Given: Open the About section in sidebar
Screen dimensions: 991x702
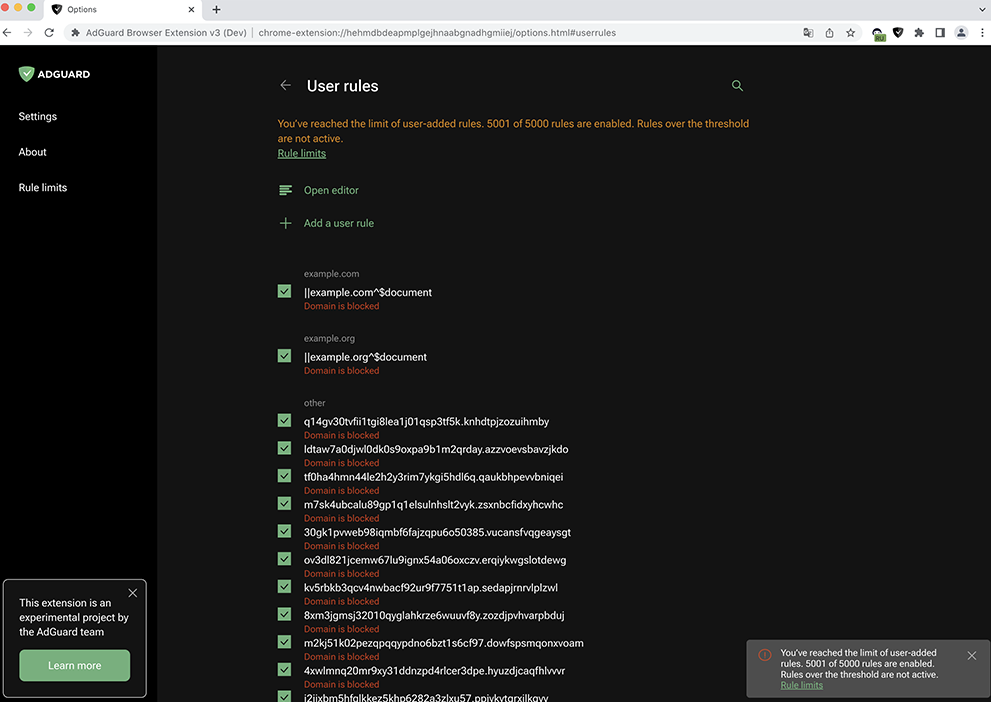Looking at the screenshot, I should 33,152.
